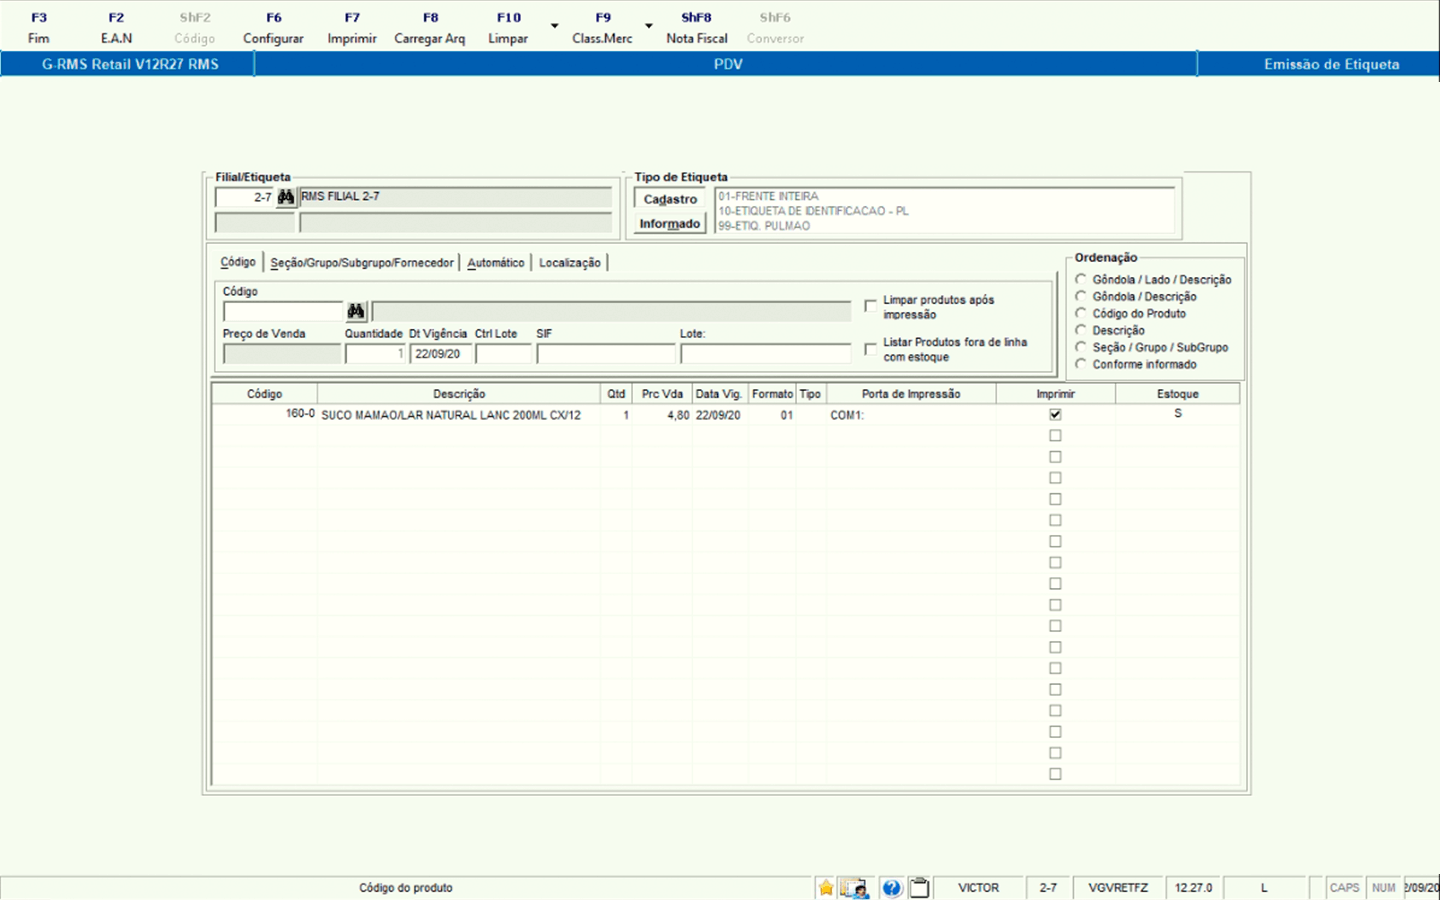
Task: Open the dropdown arrow beside F9 Class.Merc
Action: [649, 26]
